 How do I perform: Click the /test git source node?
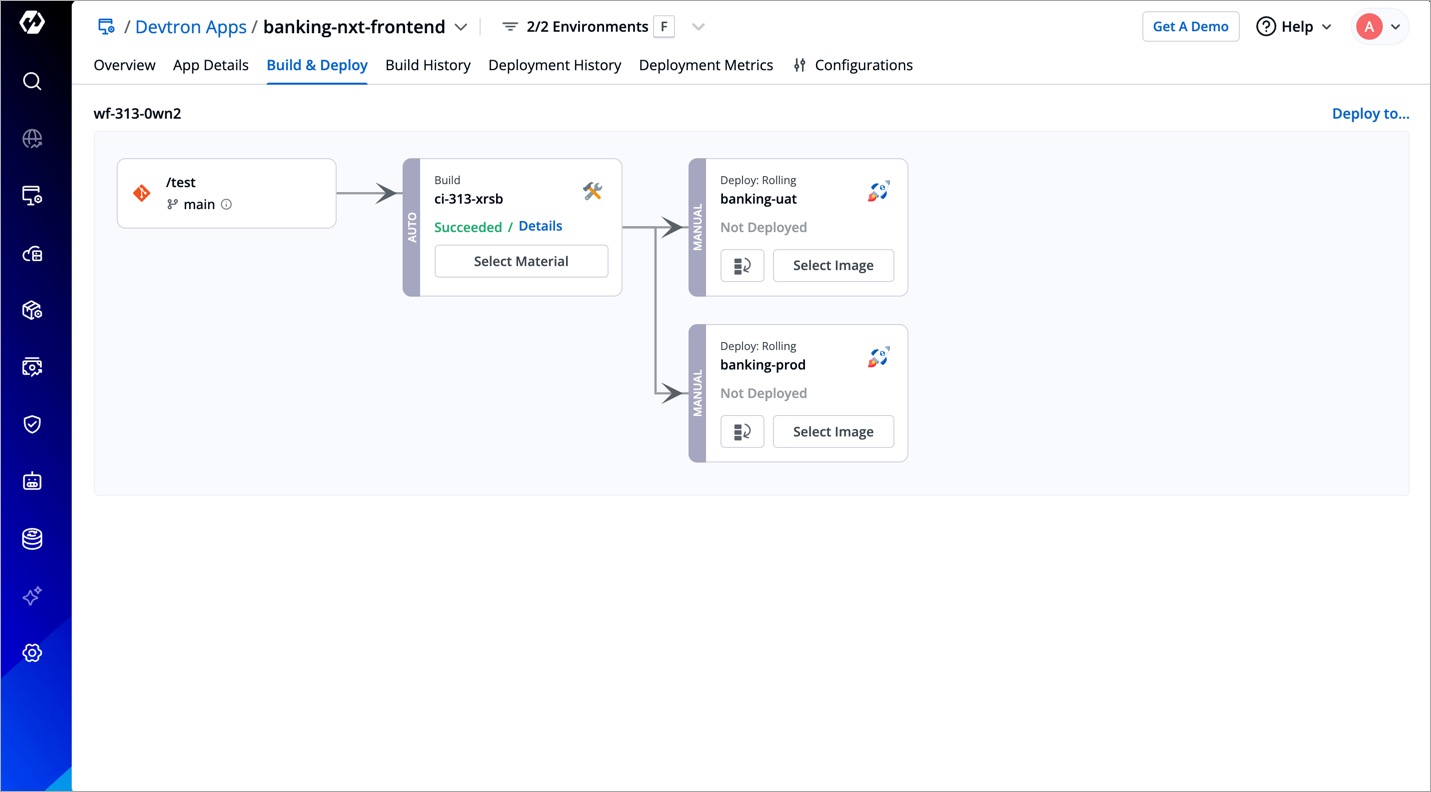click(226, 193)
